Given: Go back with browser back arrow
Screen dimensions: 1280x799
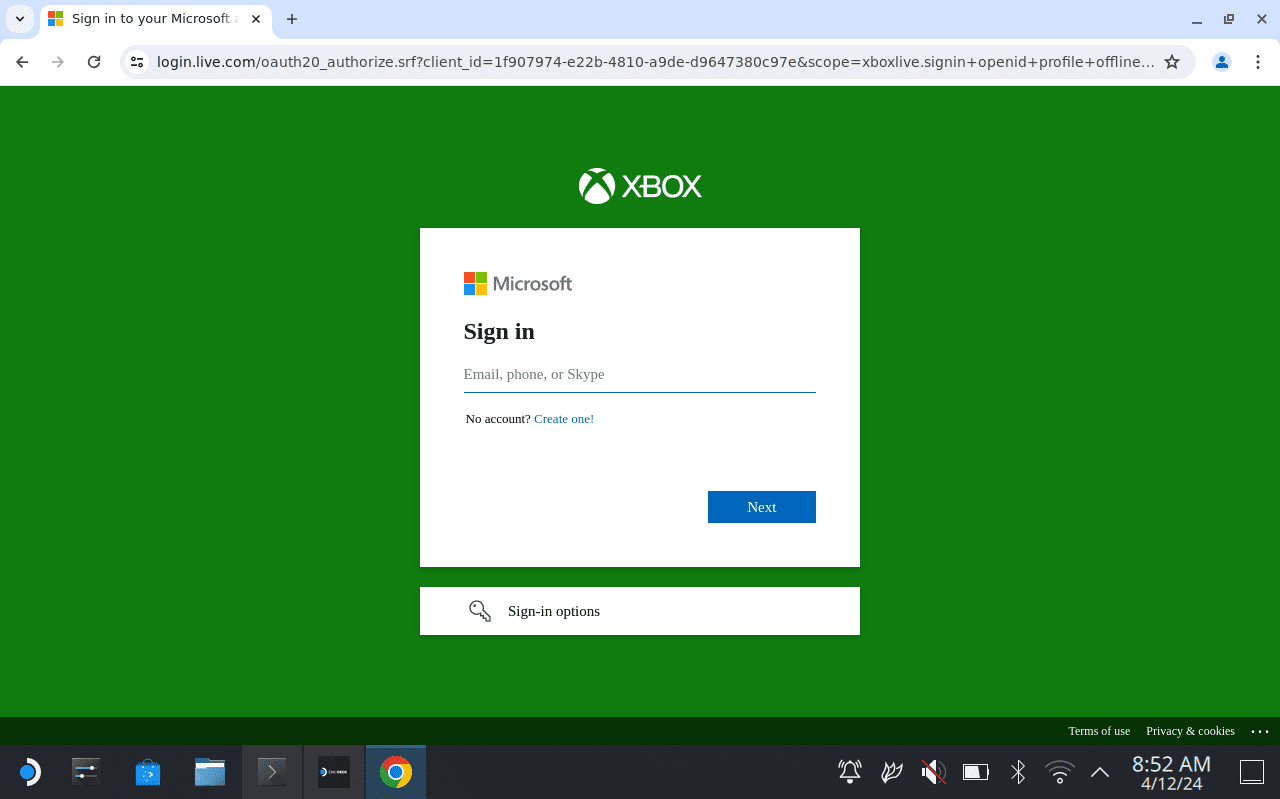Looking at the screenshot, I should coord(22,62).
